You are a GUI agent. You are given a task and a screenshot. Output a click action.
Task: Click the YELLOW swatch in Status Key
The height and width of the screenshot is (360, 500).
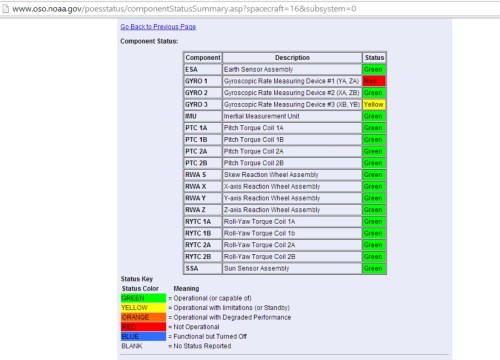point(143,308)
